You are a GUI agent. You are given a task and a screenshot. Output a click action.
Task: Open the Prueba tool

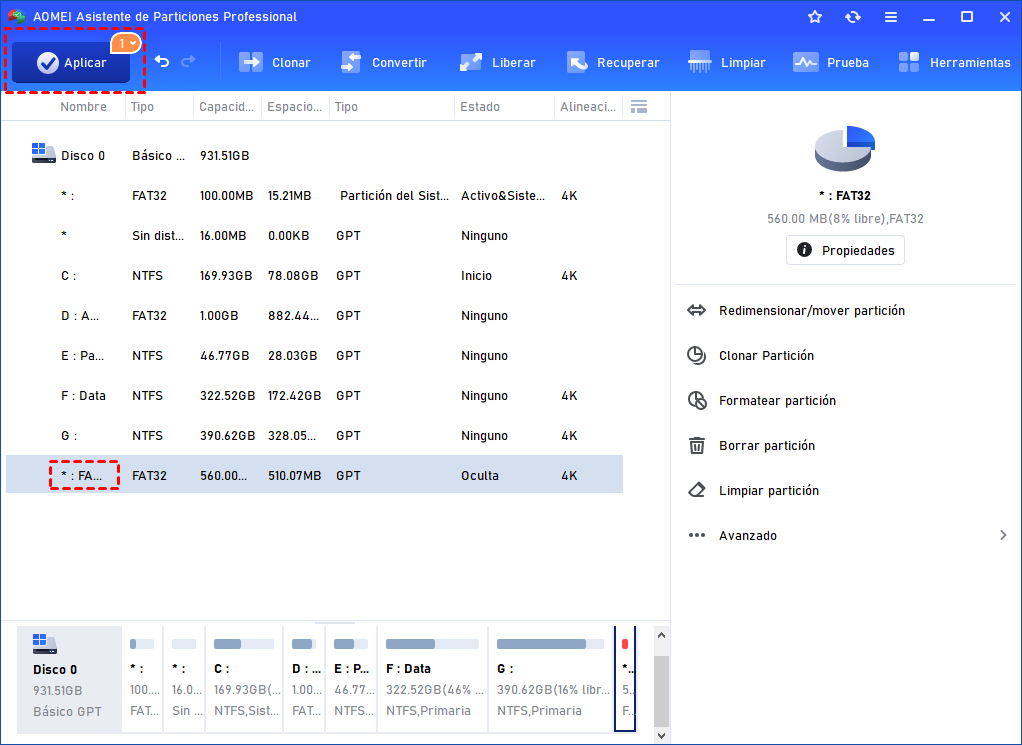[831, 63]
